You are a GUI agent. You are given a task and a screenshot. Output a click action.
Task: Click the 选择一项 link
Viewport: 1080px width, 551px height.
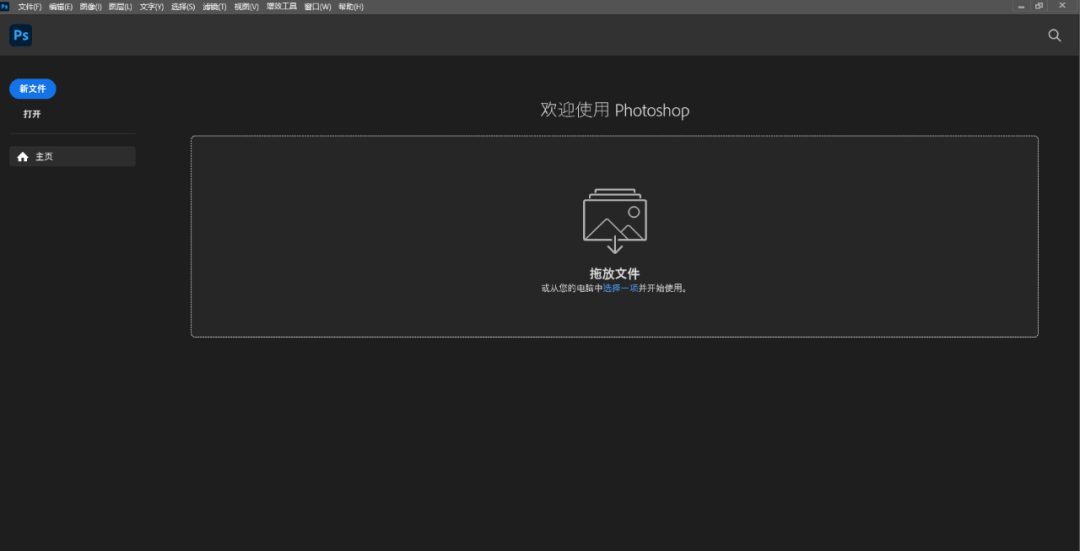coord(620,288)
